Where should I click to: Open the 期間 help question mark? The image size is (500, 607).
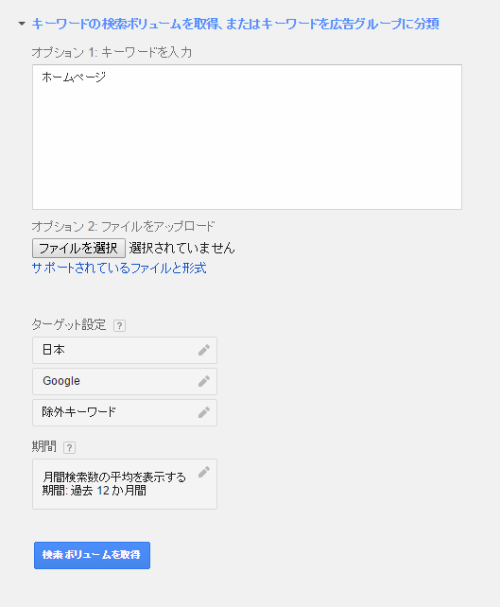click(x=69, y=448)
